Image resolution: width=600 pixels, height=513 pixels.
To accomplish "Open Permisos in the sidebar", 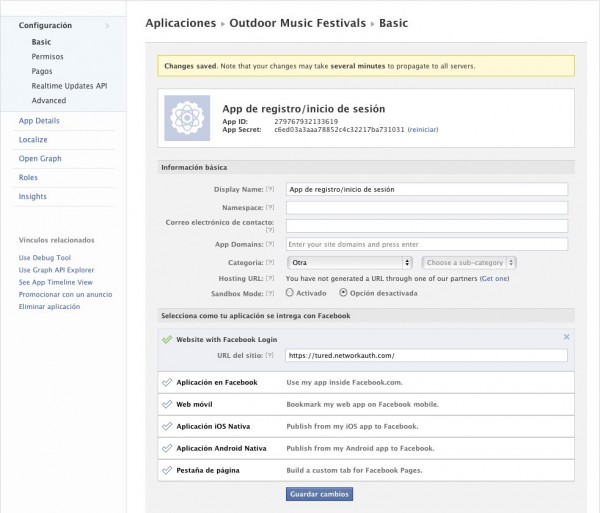I will pos(47,57).
